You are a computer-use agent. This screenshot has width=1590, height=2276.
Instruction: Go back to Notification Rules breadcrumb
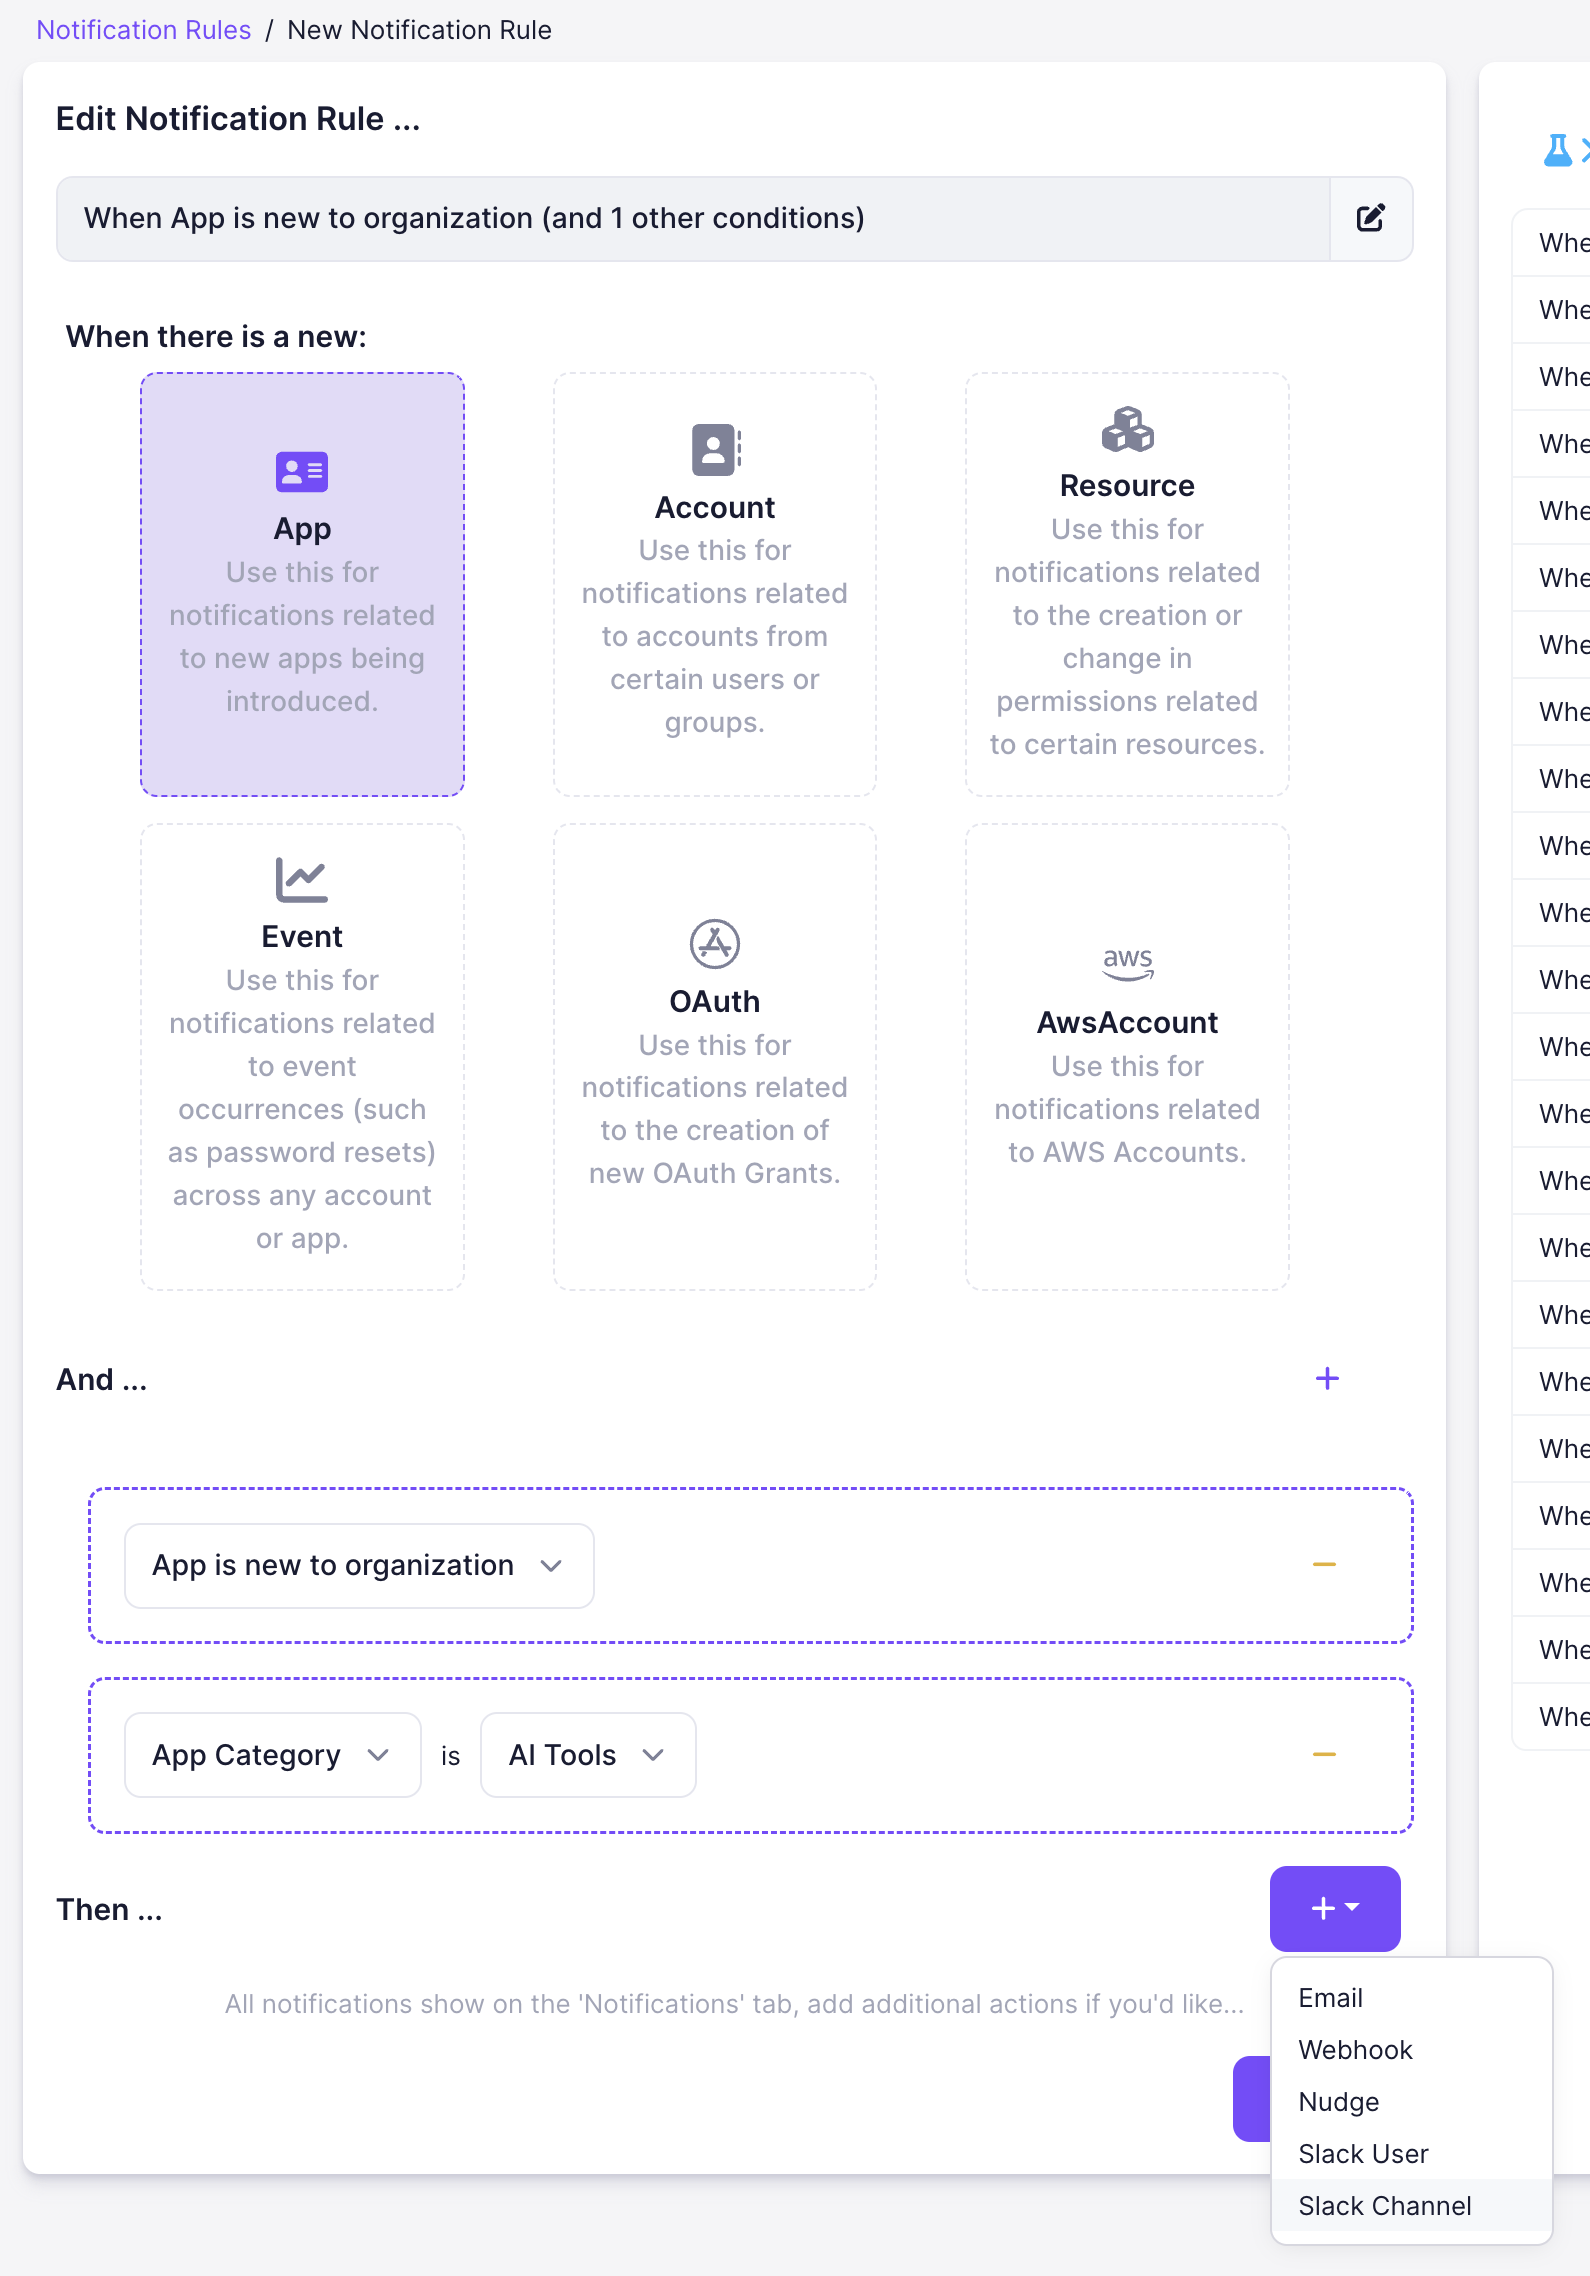144,30
